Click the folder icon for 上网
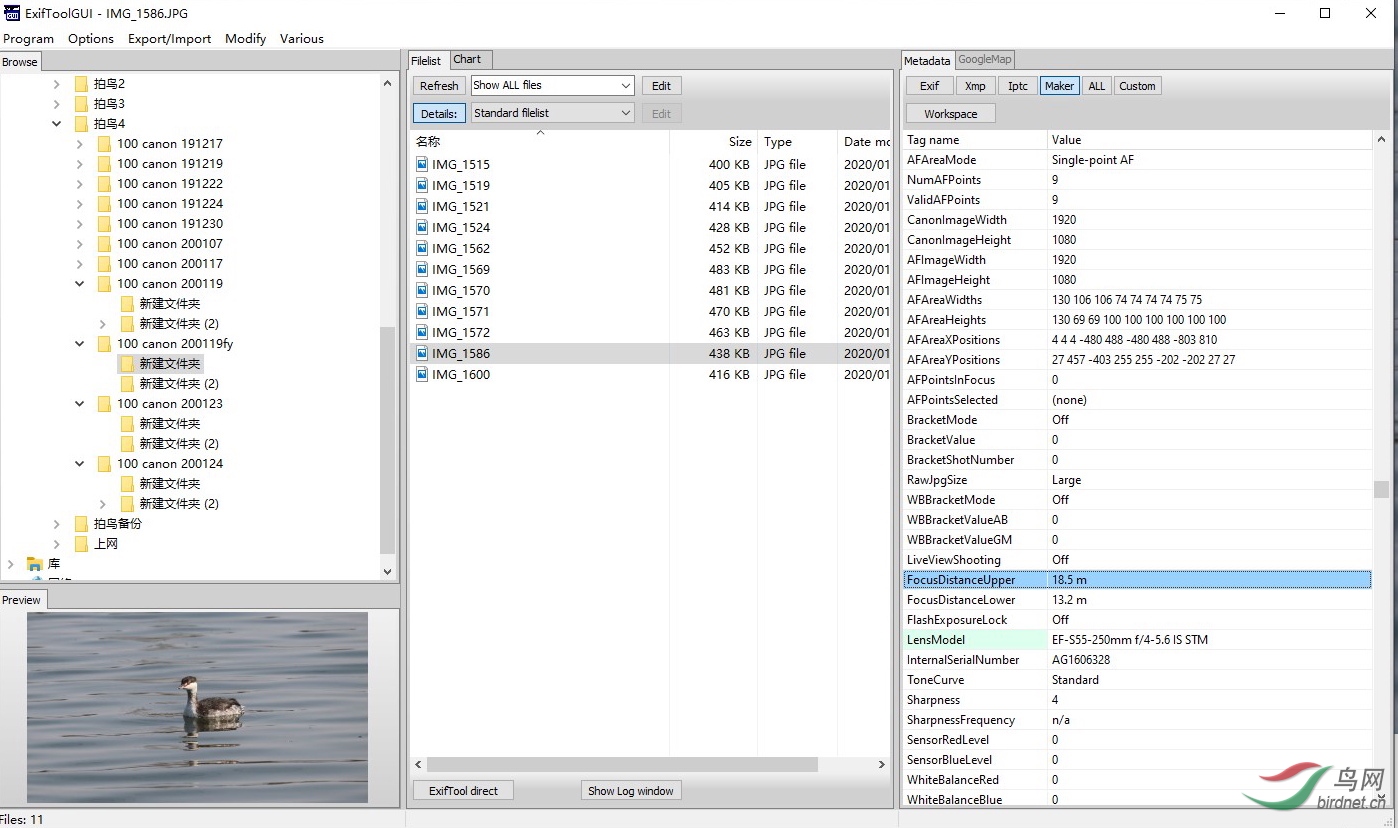Viewport: 1398px width, 828px height. click(82, 544)
